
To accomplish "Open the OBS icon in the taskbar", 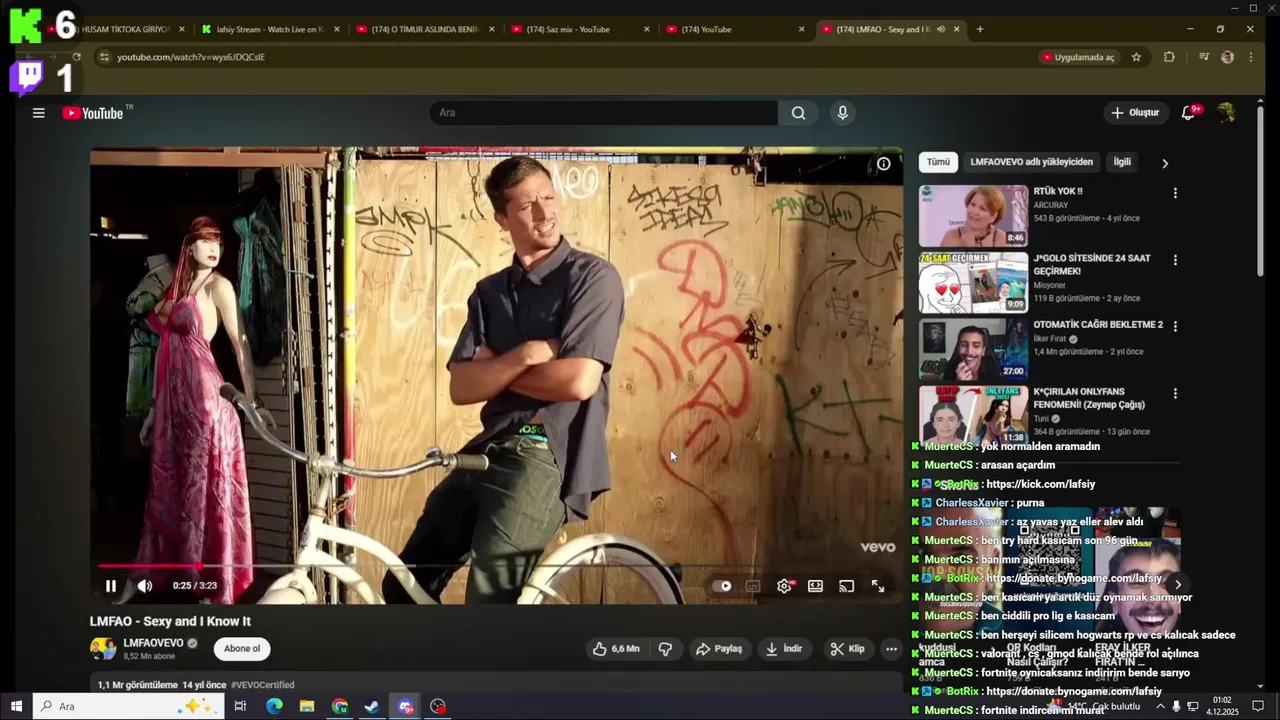I will (x=438, y=706).
